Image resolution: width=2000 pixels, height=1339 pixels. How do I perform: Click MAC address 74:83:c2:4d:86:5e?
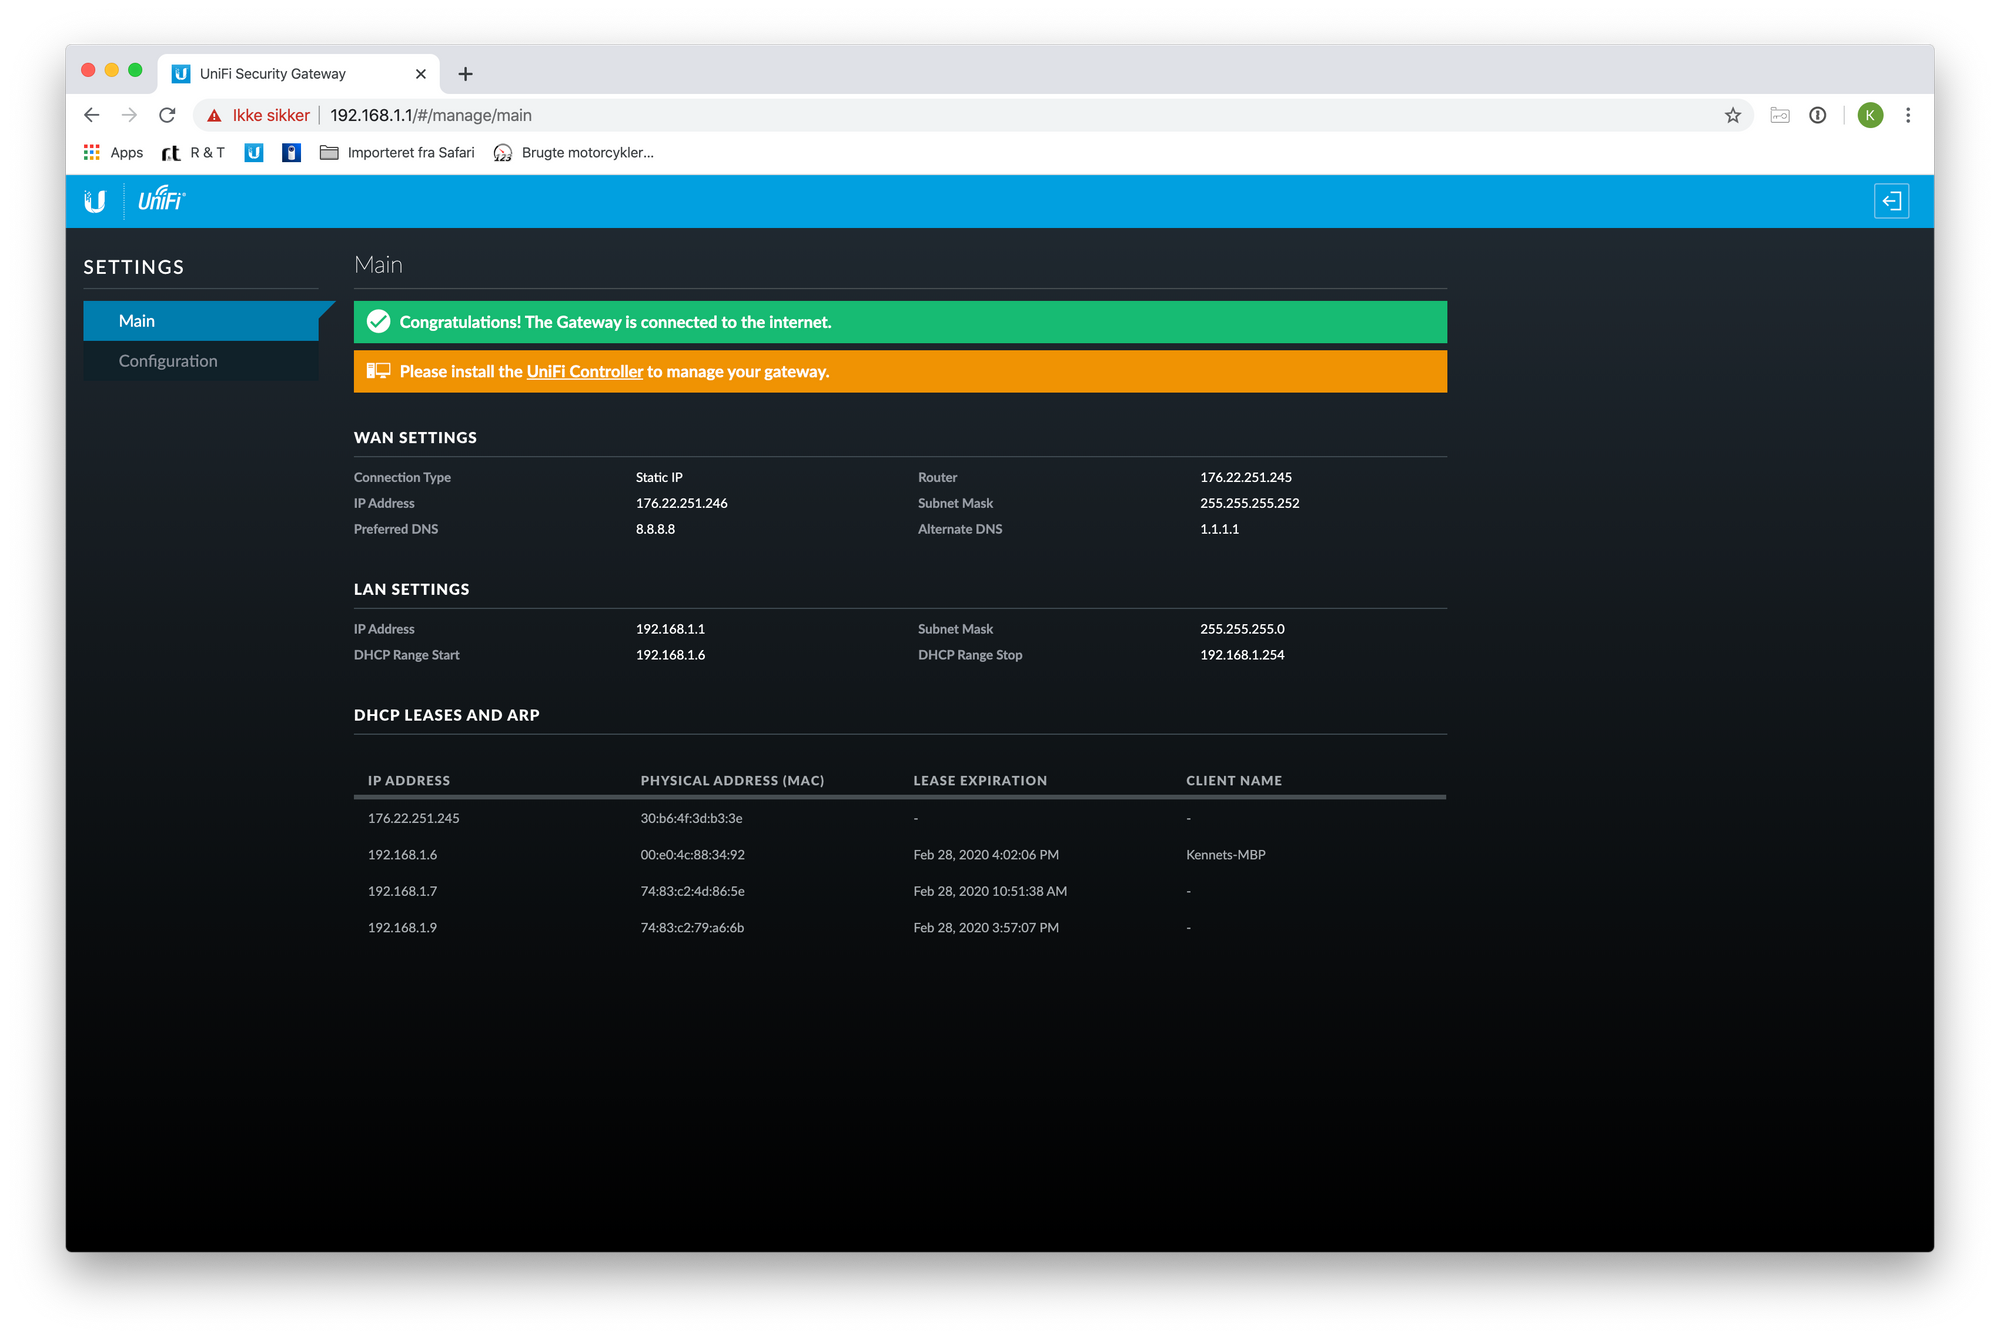[x=692, y=891]
